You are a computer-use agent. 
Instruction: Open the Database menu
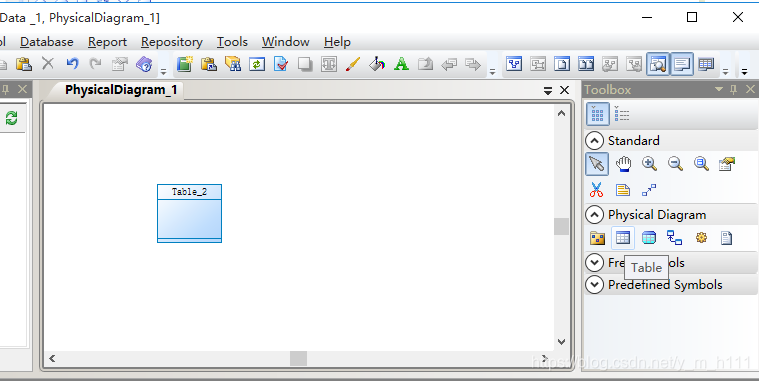(47, 42)
